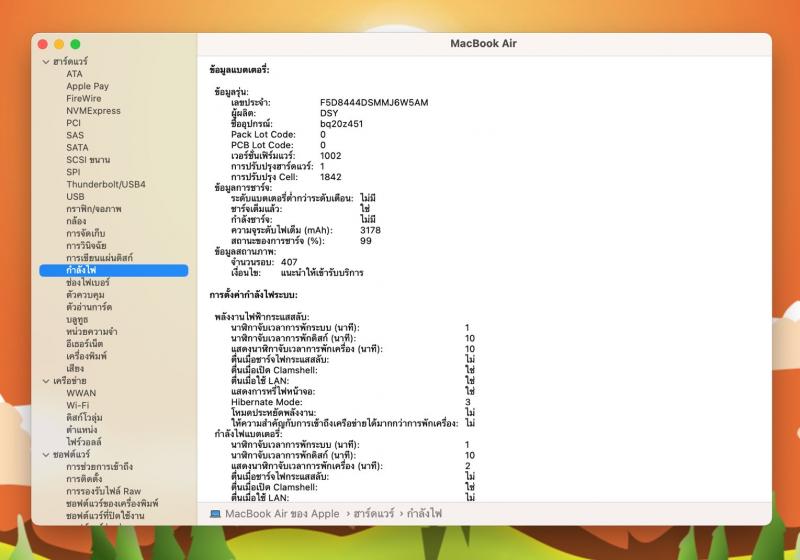Viewport: 800px width, 560px height.
Task: Click cycle count value 407
Action: point(289,262)
